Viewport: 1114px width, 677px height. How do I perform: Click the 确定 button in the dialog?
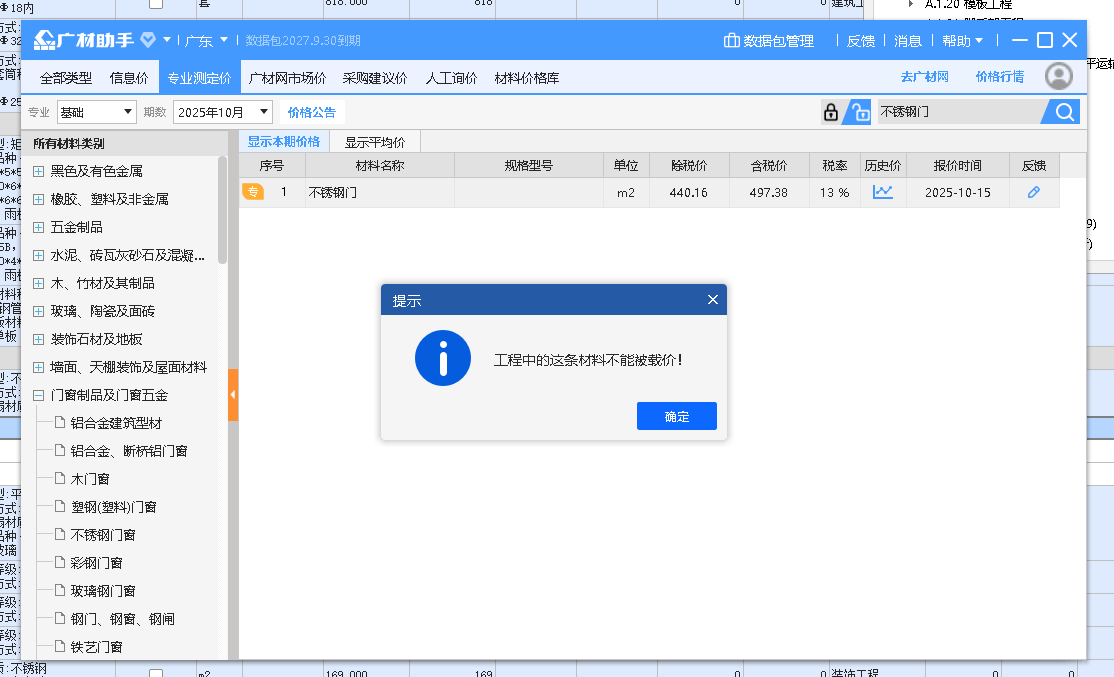(x=677, y=416)
